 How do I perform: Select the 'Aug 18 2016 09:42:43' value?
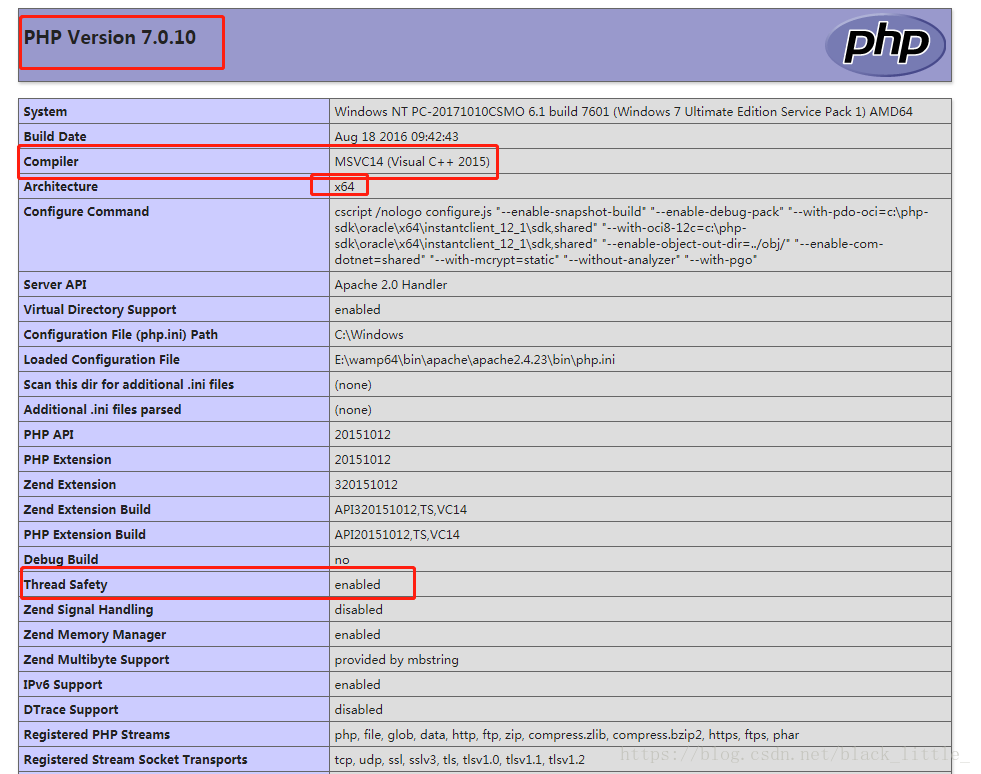click(x=396, y=136)
